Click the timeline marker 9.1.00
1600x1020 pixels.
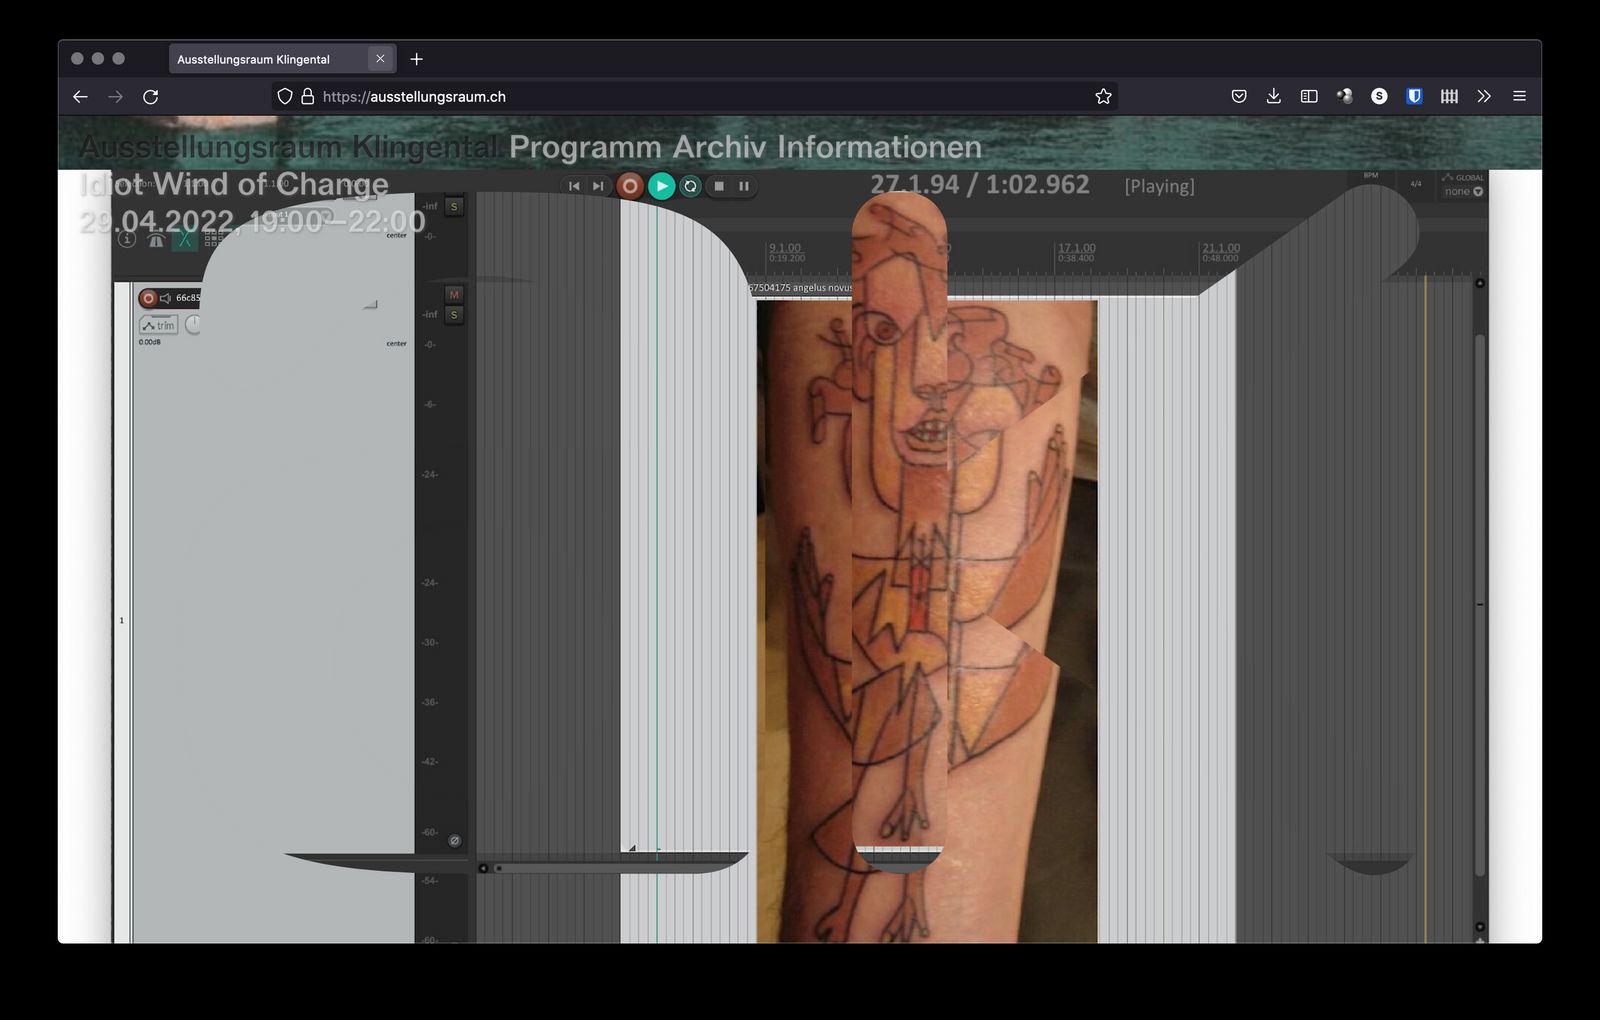click(x=785, y=248)
